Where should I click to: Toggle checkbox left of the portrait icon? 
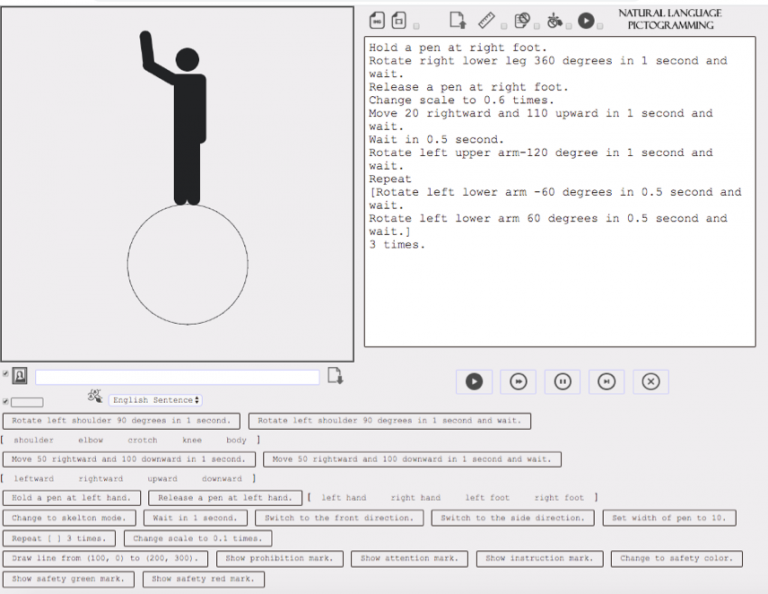tap(5, 374)
